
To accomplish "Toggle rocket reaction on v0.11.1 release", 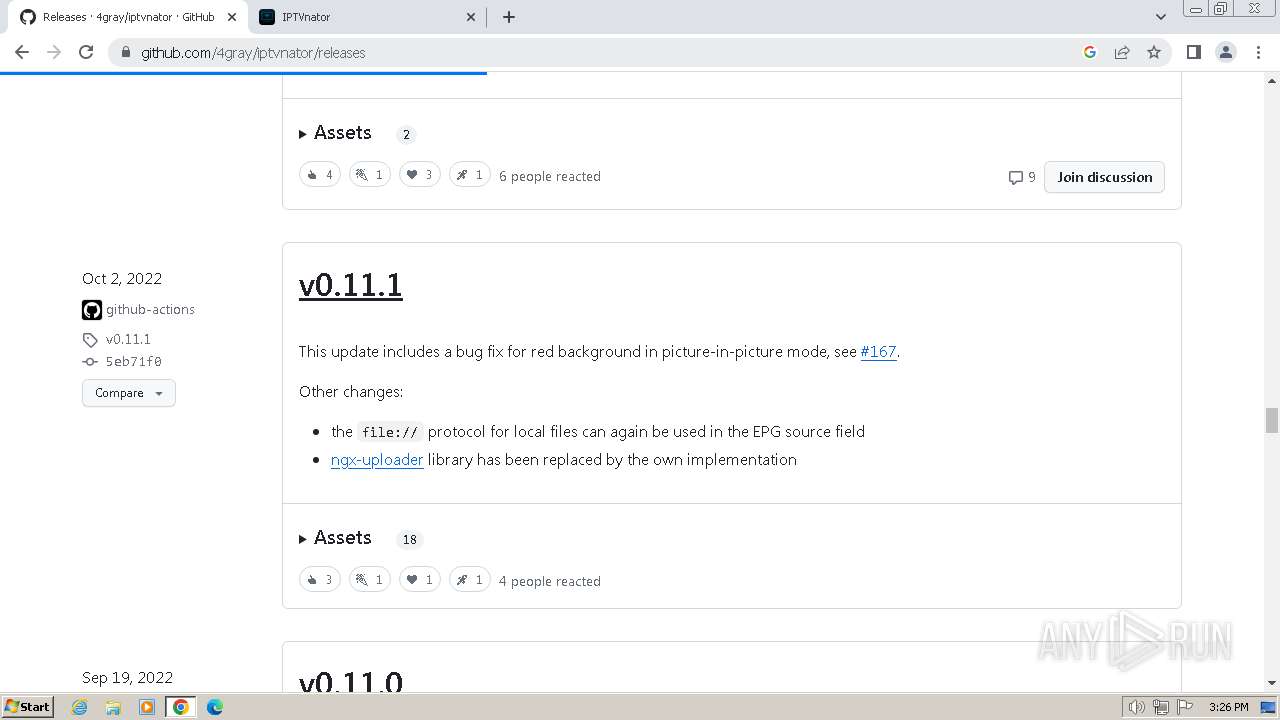I will pyautogui.click(x=470, y=580).
